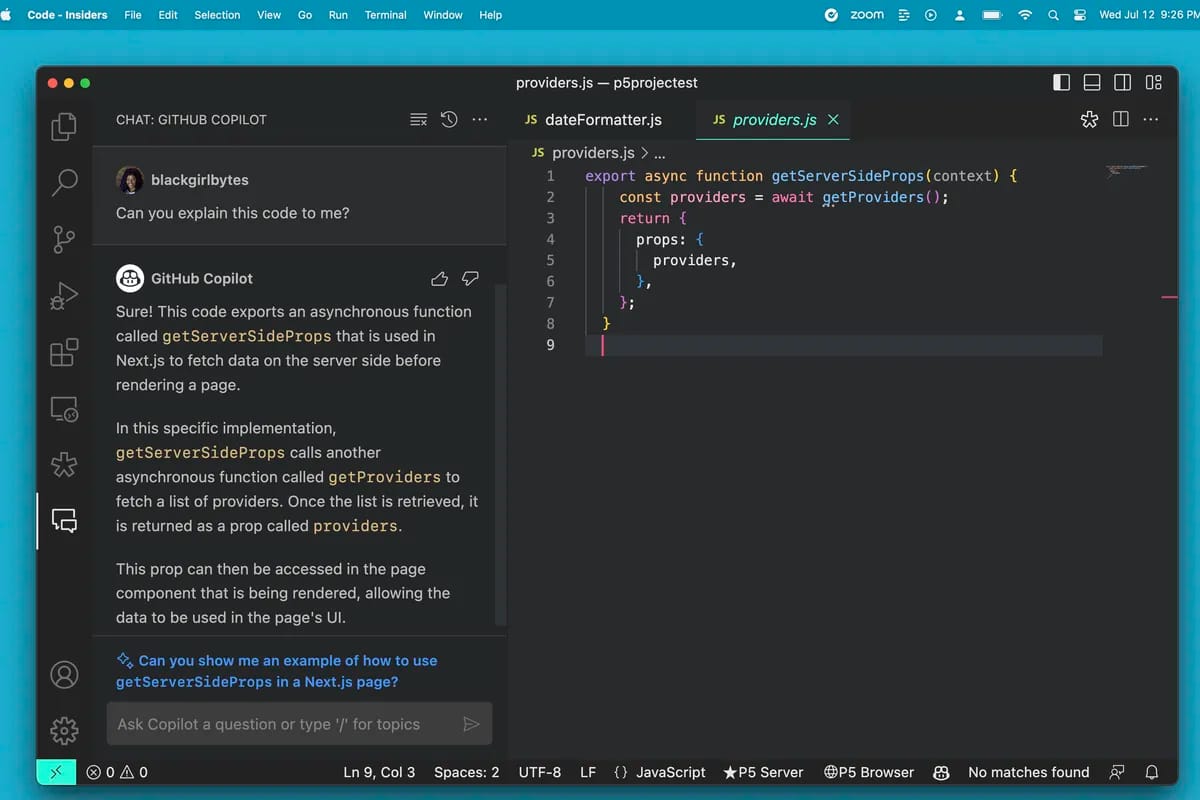Click the Copilot status bar icon
This screenshot has width=1200, height=800.
[x=941, y=772]
